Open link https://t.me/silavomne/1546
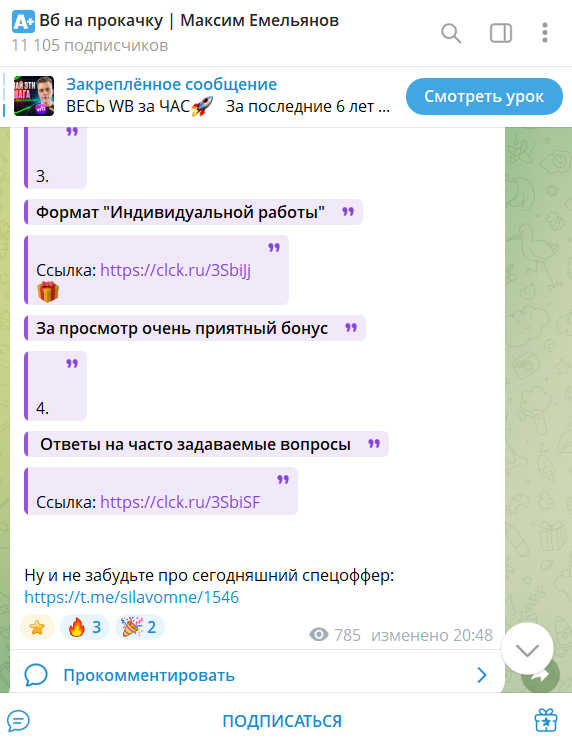This screenshot has width=572, height=745. (132, 597)
